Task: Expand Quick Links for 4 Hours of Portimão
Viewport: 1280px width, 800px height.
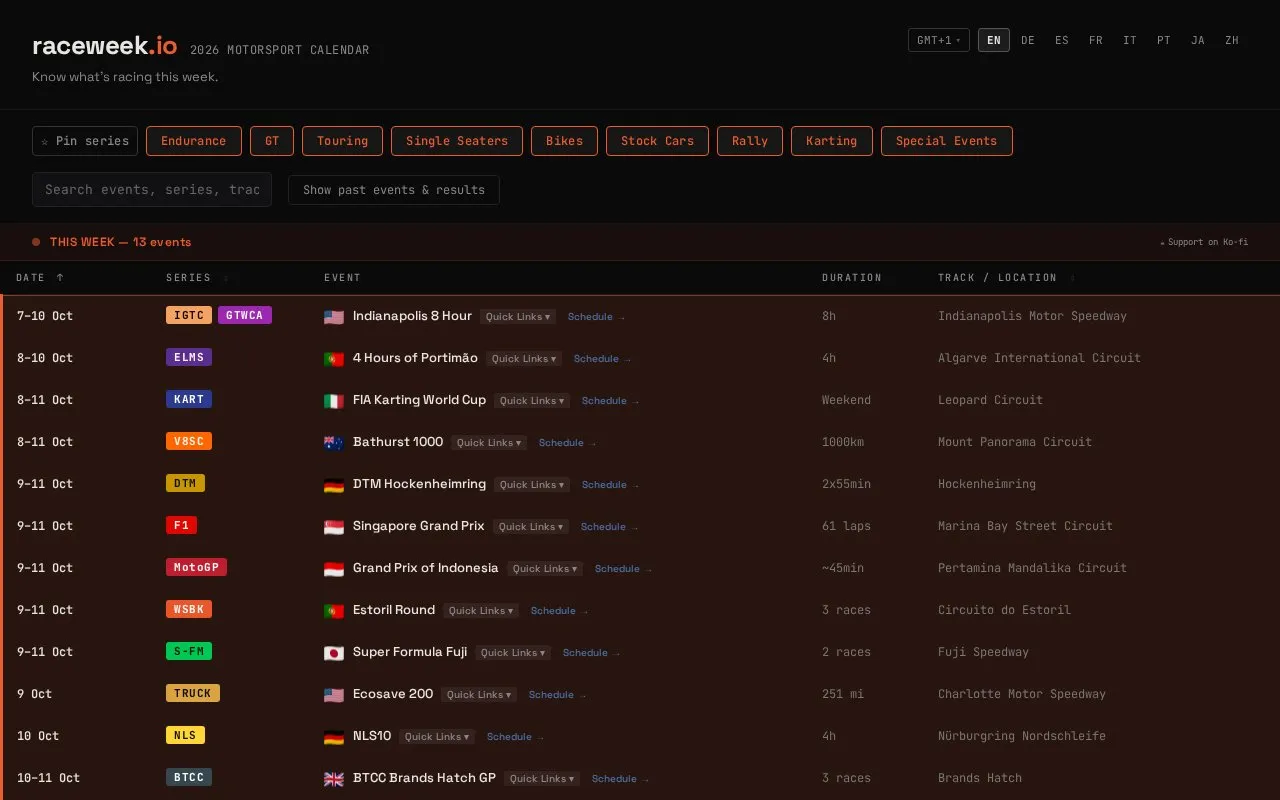Action: coord(524,359)
